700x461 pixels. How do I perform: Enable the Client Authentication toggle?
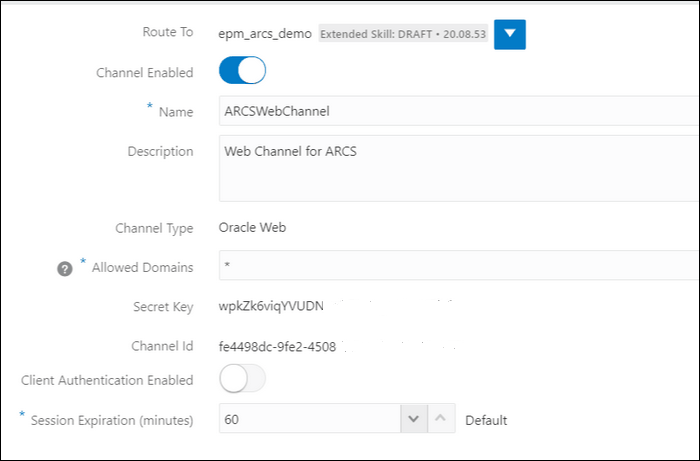[242, 379]
